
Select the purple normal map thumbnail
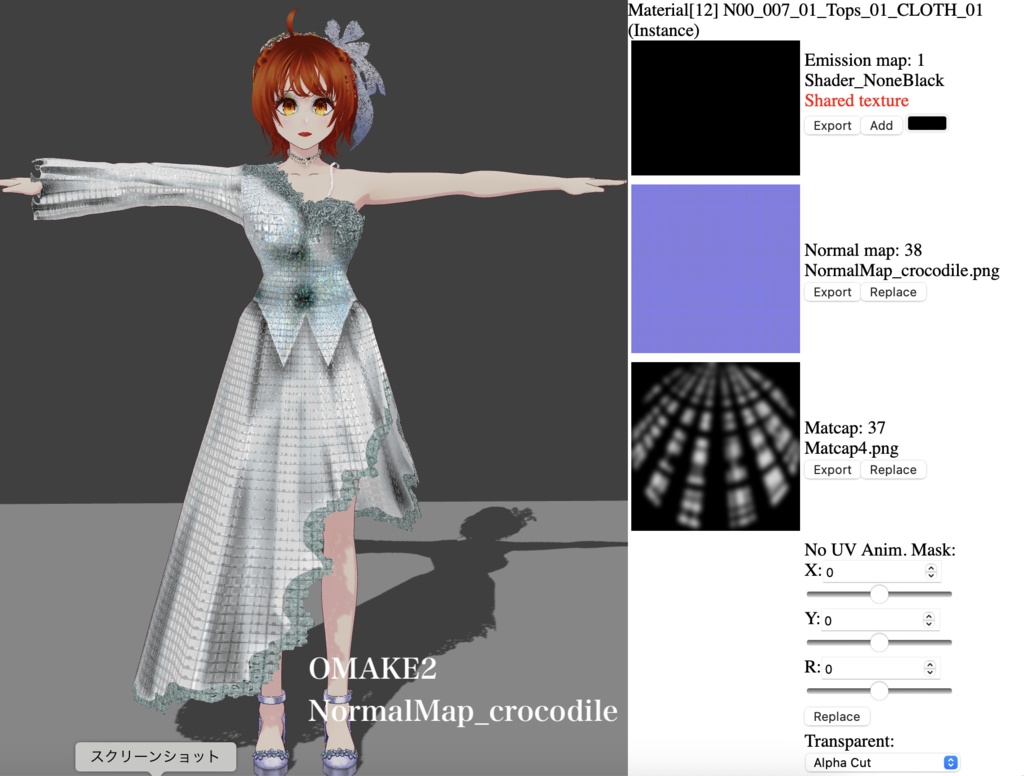point(714,267)
